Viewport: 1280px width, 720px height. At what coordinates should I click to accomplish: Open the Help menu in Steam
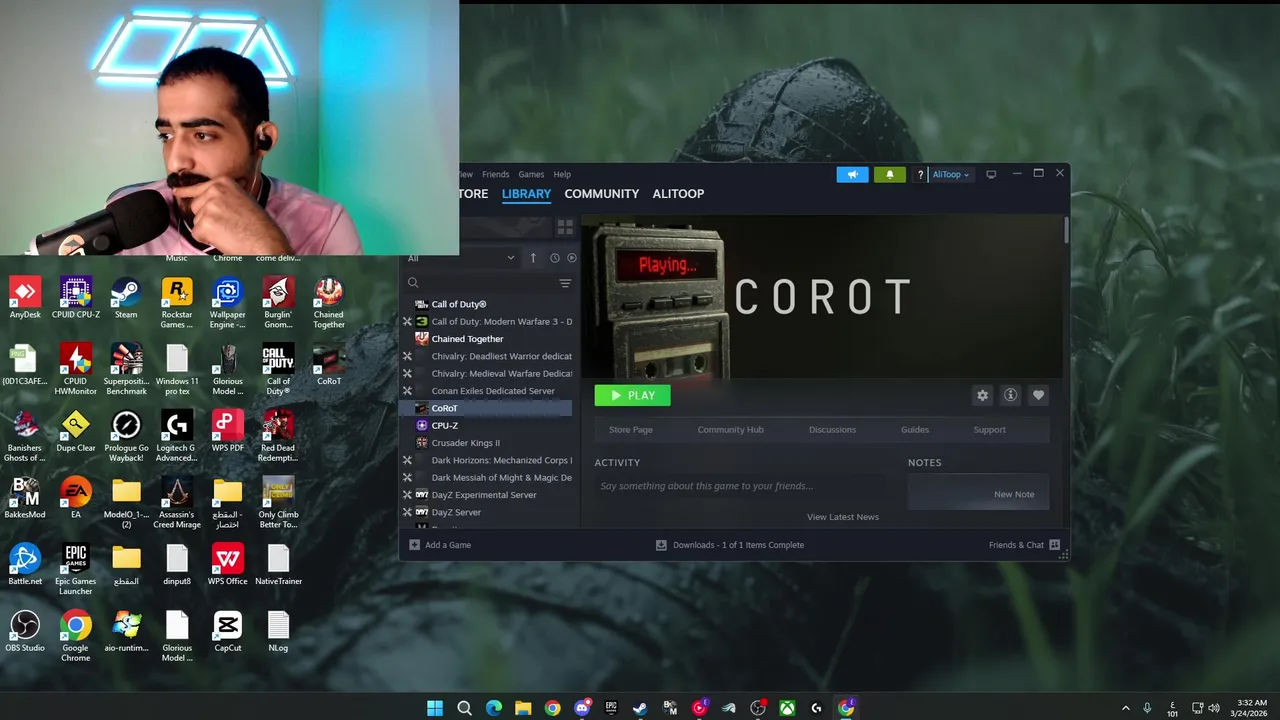pos(562,174)
